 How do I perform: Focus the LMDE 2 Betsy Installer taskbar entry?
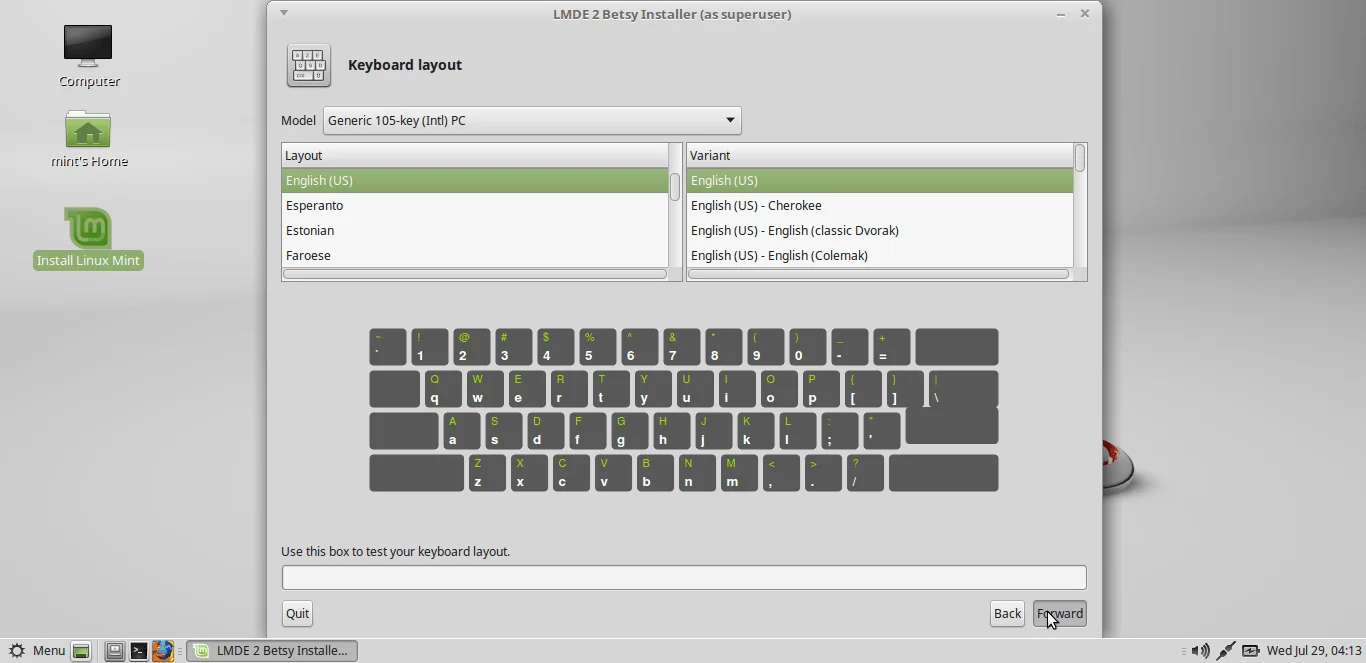tap(272, 650)
